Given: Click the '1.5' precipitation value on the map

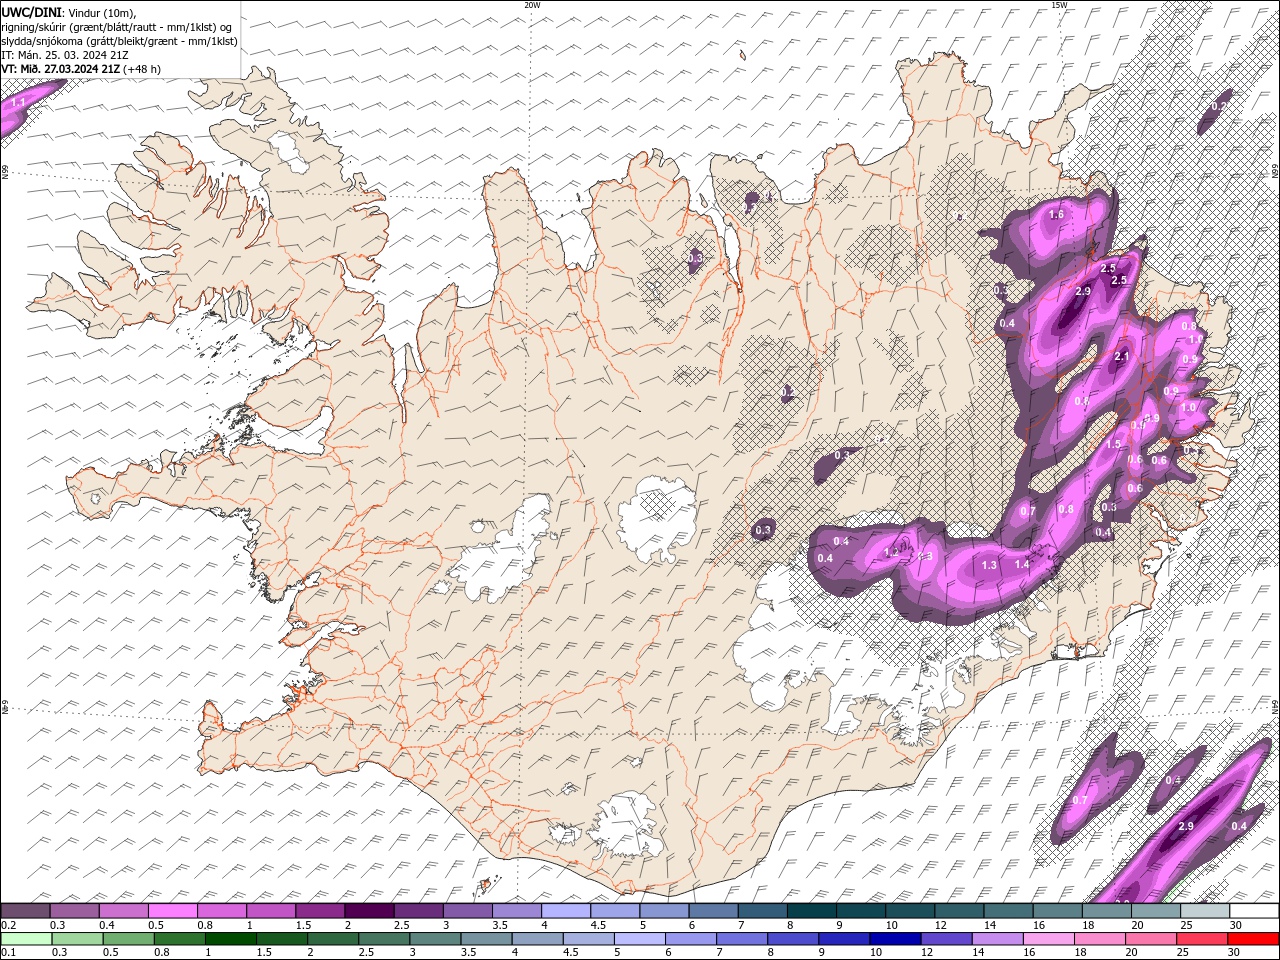Looking at the screenshot, I should [x=1114, y=445].
